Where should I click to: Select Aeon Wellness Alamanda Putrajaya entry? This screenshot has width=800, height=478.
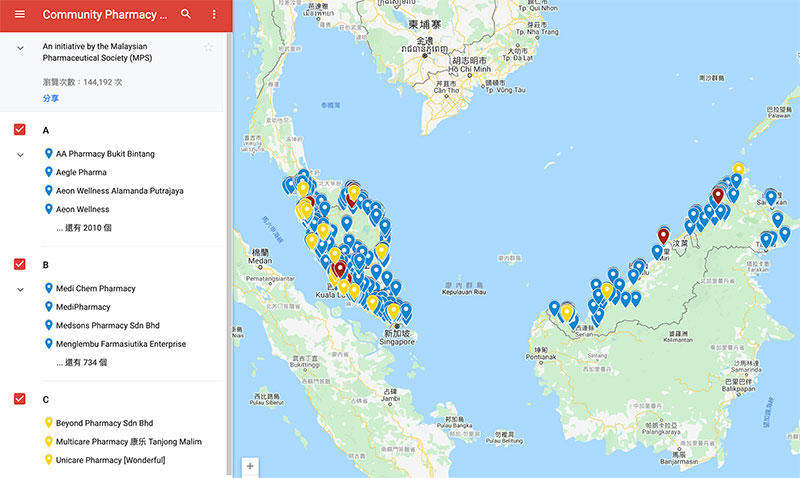(119, 191)
